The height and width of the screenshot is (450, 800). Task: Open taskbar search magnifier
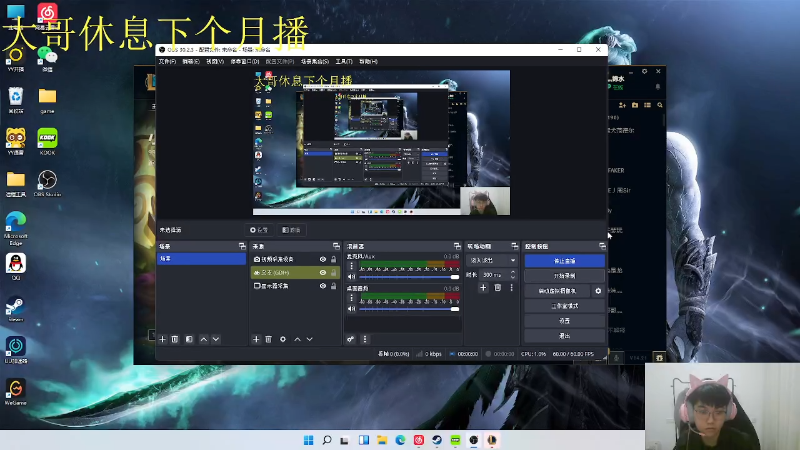tap(327, 440)
